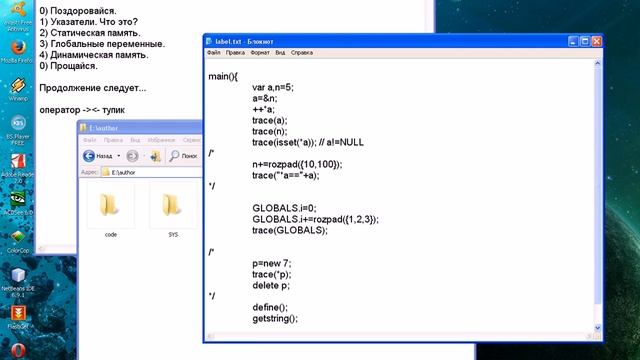Viewport: 640px width, 360px height.
Task: Click the line 'delete p;' in Notepad
Action: click(x=271, y=285)
